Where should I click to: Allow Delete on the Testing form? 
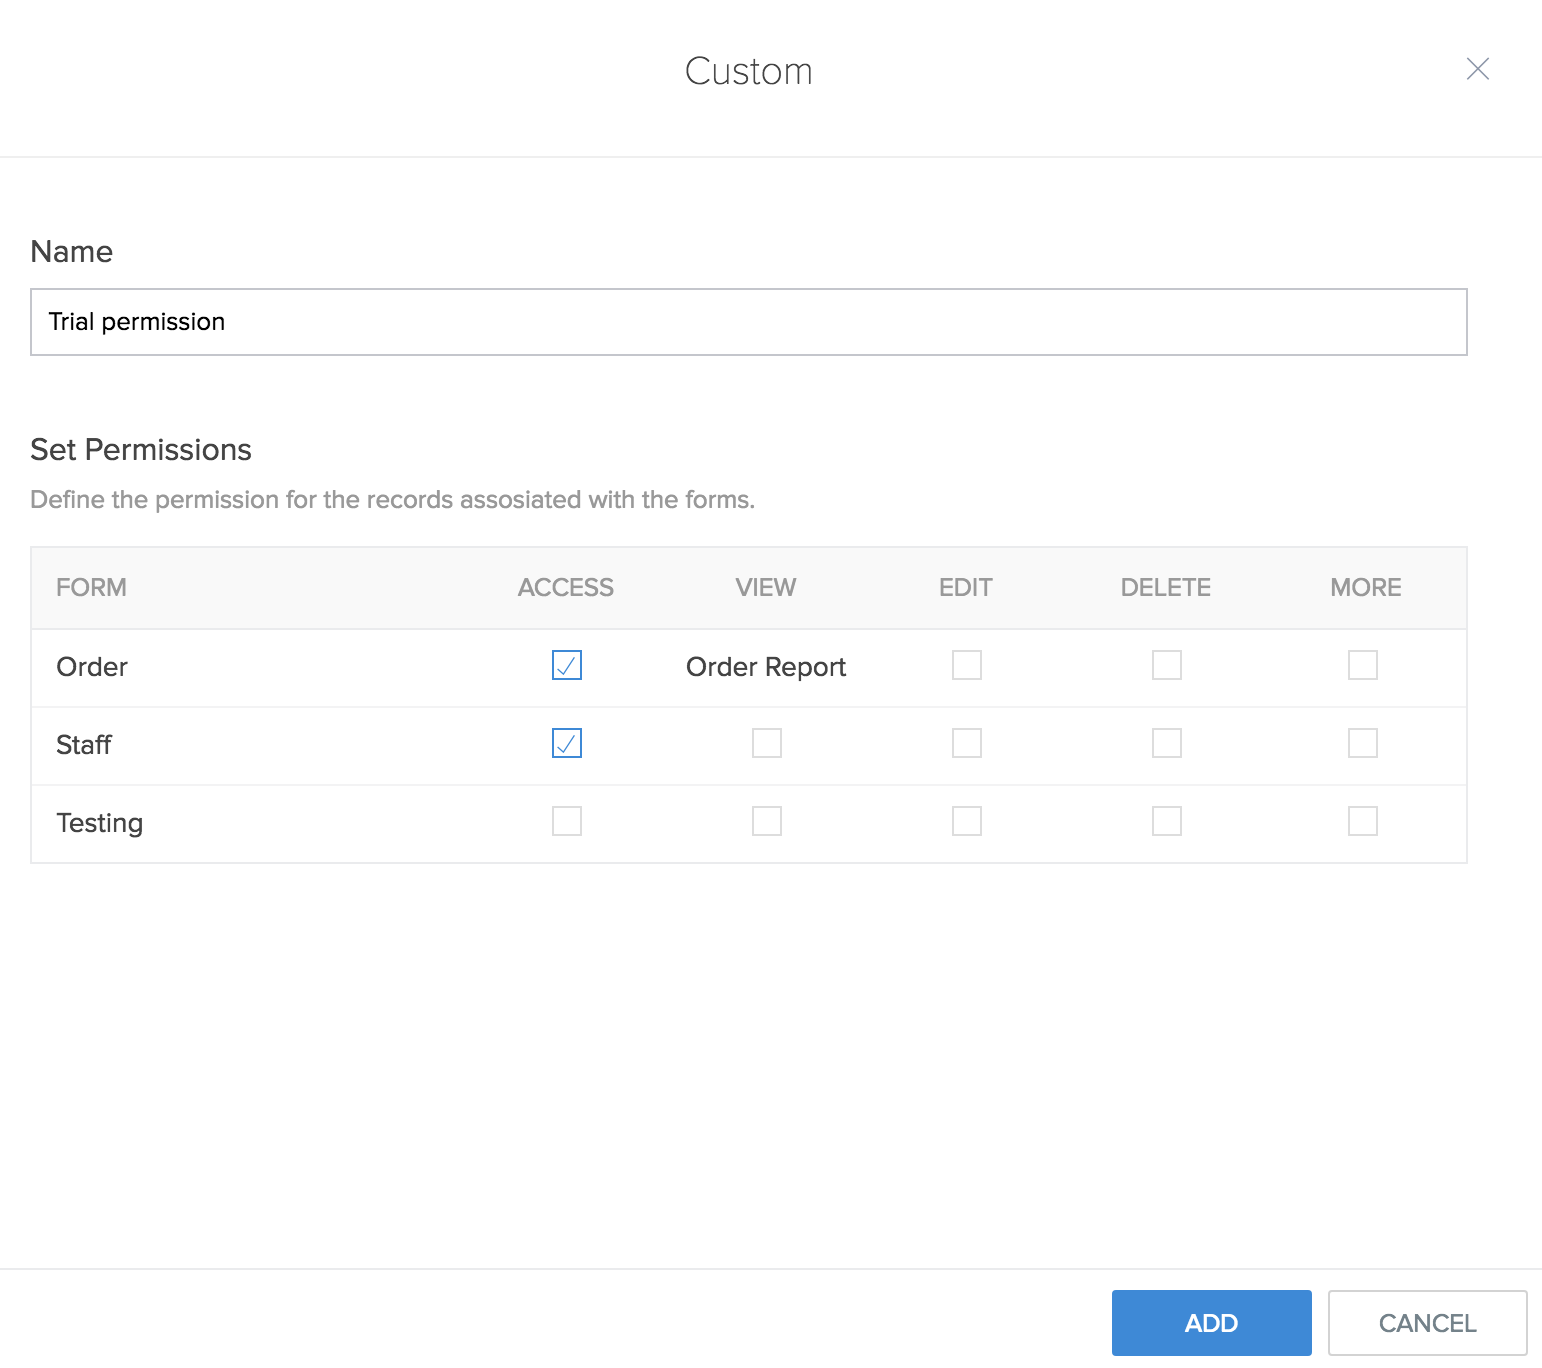pos(1166,822)
